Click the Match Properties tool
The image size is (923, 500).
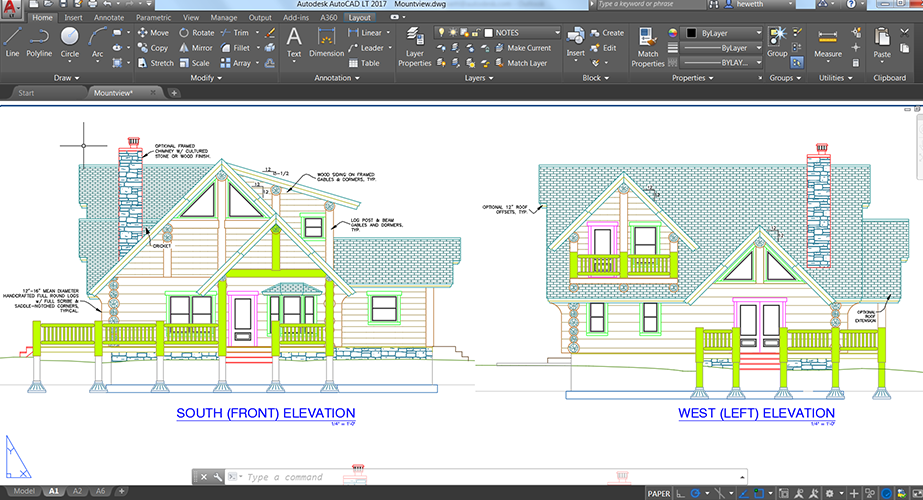point(648,47)
